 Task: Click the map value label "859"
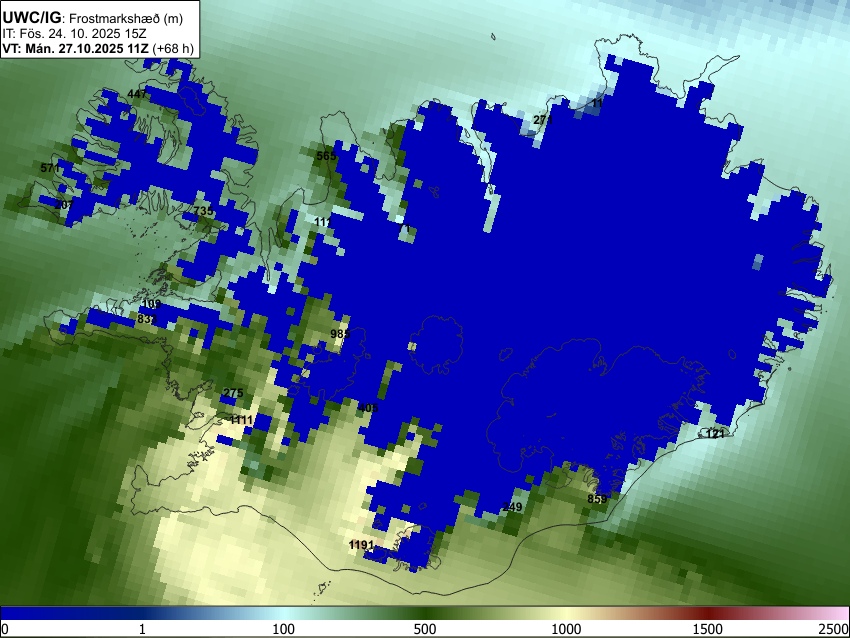(597, 499)
